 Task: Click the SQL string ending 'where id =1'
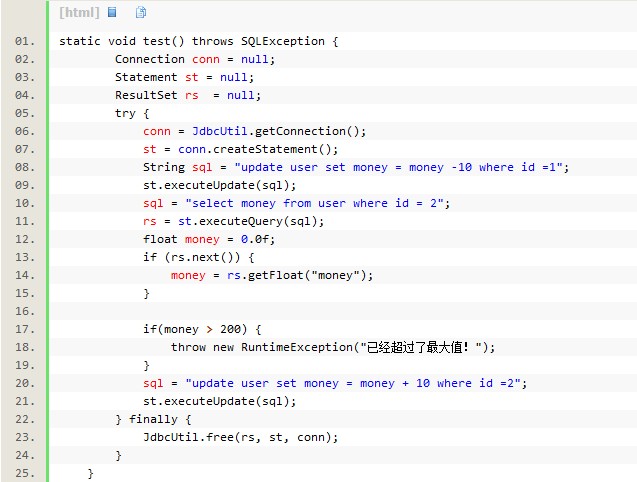(399, 167)
